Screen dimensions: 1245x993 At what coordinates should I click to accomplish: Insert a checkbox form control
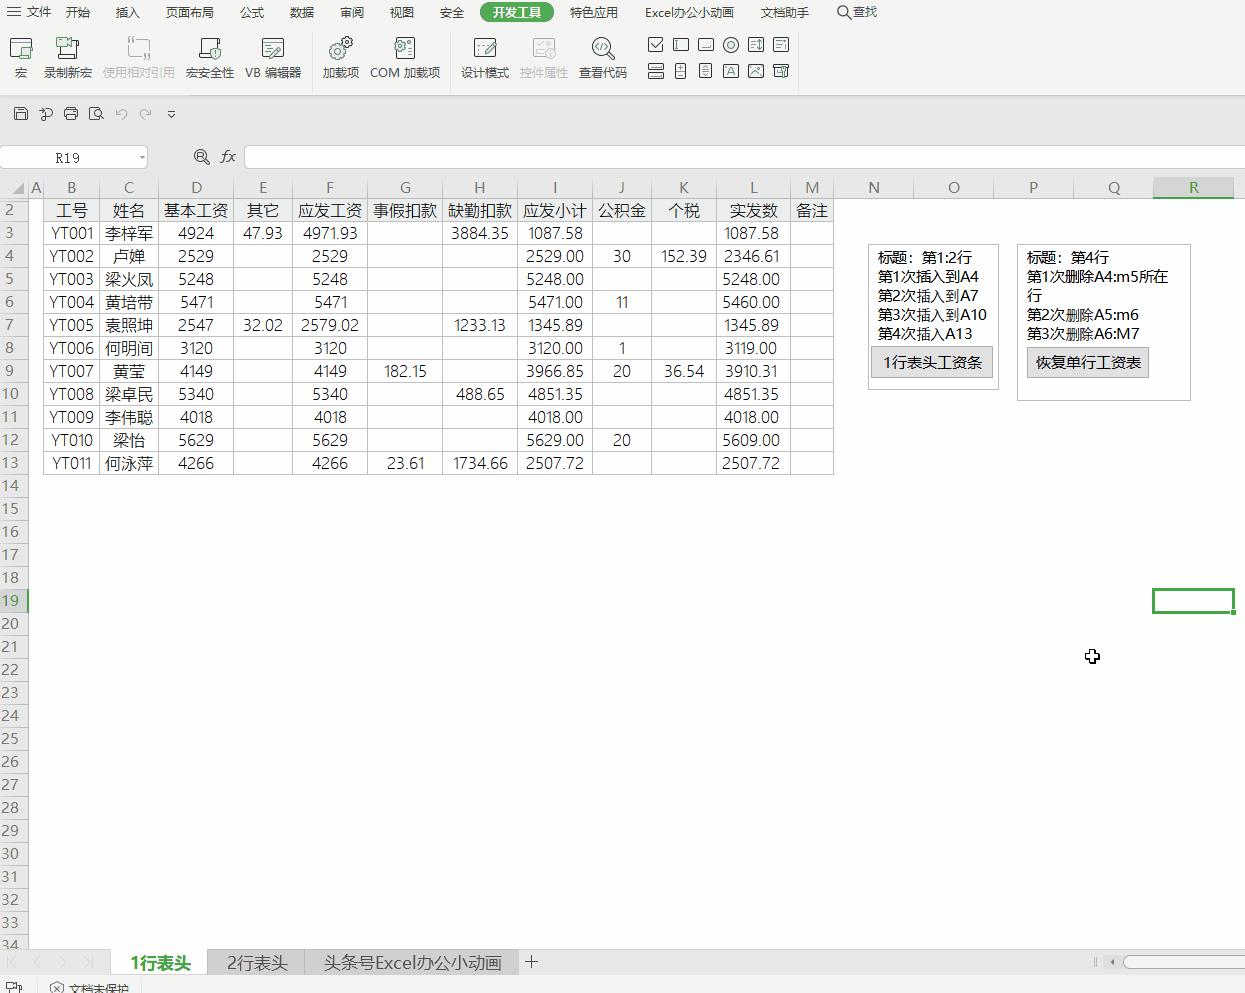tap(656, 44)
